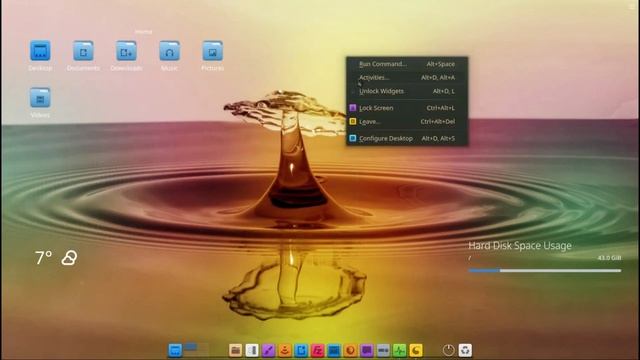Open Configure Desktop menu entry
This screenshot has height=360, width=640.
(407, 139)
